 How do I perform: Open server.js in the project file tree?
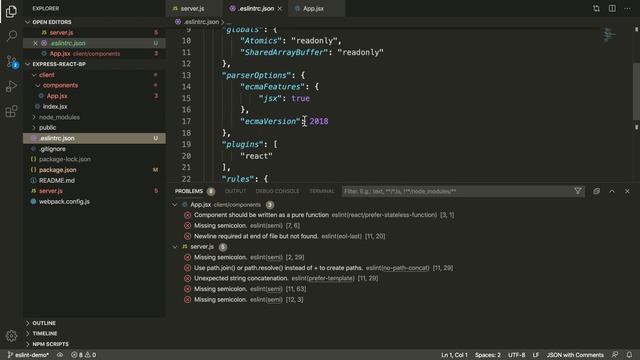pyautogui.click(x=51, y=191)
